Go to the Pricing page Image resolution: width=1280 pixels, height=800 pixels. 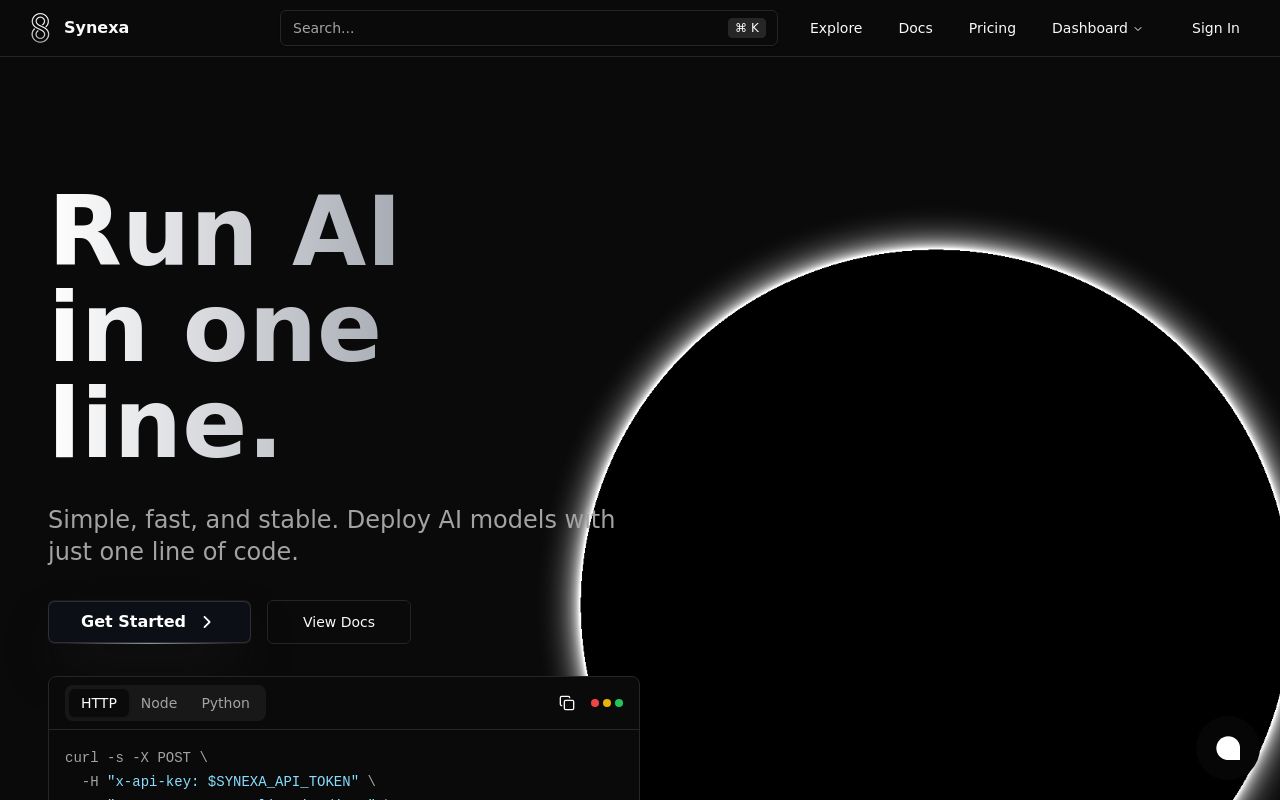(x=992, y=28)
